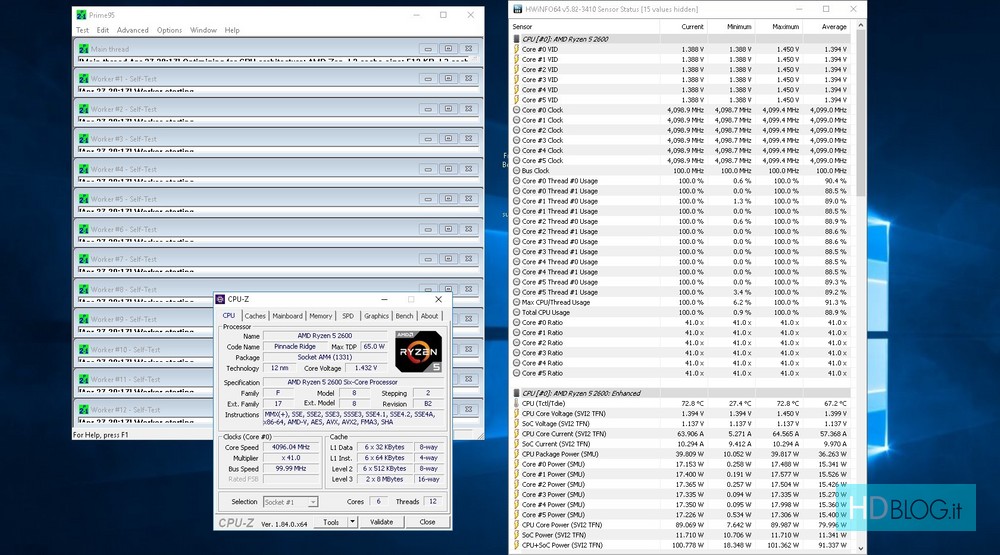Maximize the Worker #1 Self-Test subwindow
Screen dimensions: 1000x555
pyautogui.click(x=448, y=78)
